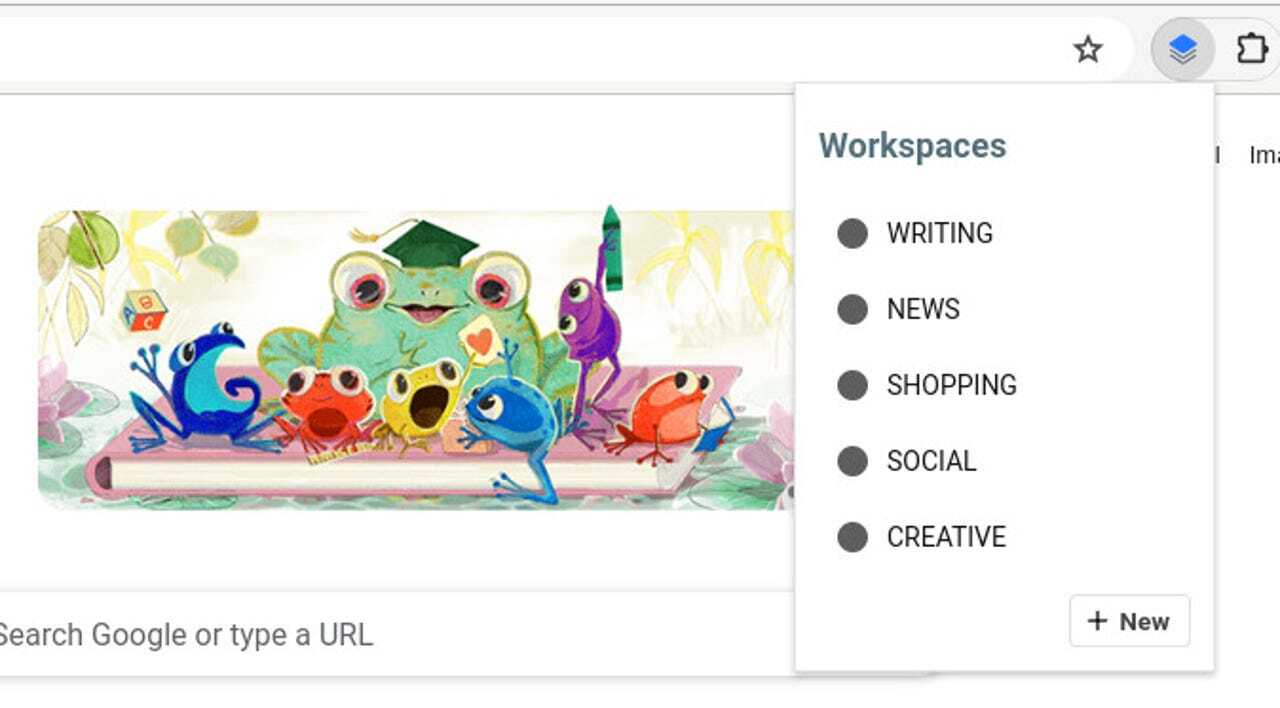Click the circle icon beside SOCIAL
Viewport: 1280px width, 708px height.
852,461
